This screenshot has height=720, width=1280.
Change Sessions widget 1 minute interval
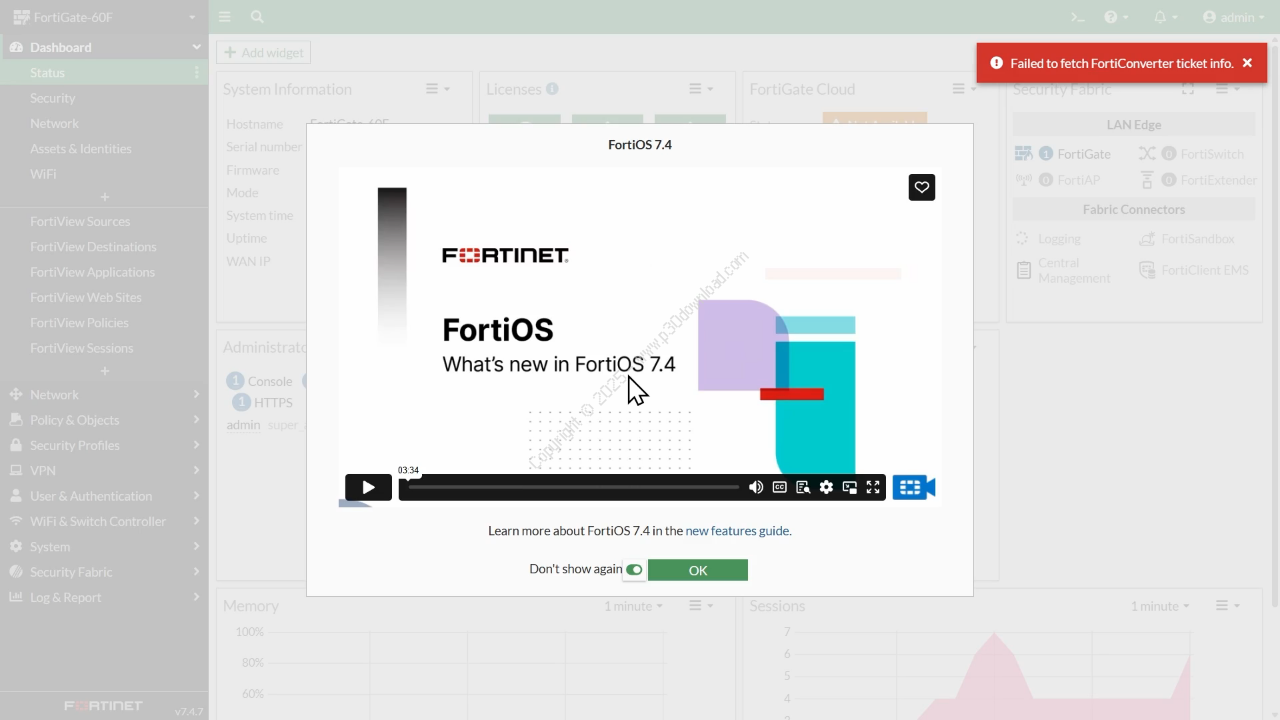coord(1160,606)
